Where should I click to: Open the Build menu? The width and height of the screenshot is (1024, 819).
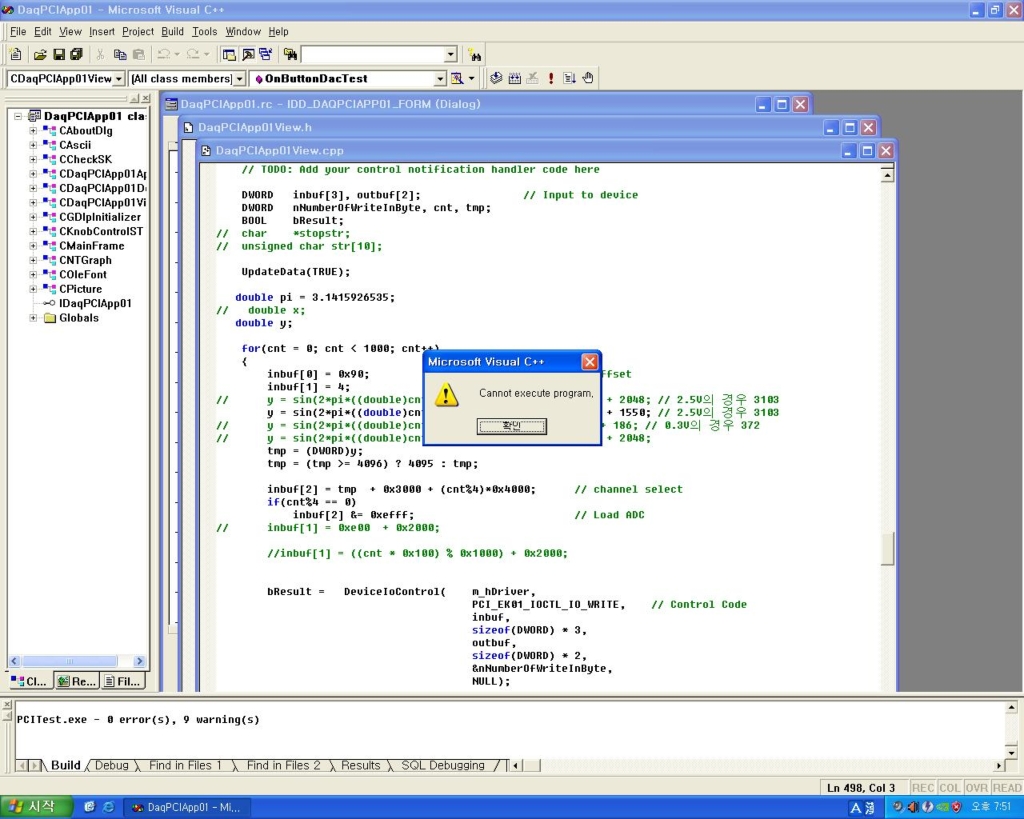pyautogui.click(x=172, y=31)
